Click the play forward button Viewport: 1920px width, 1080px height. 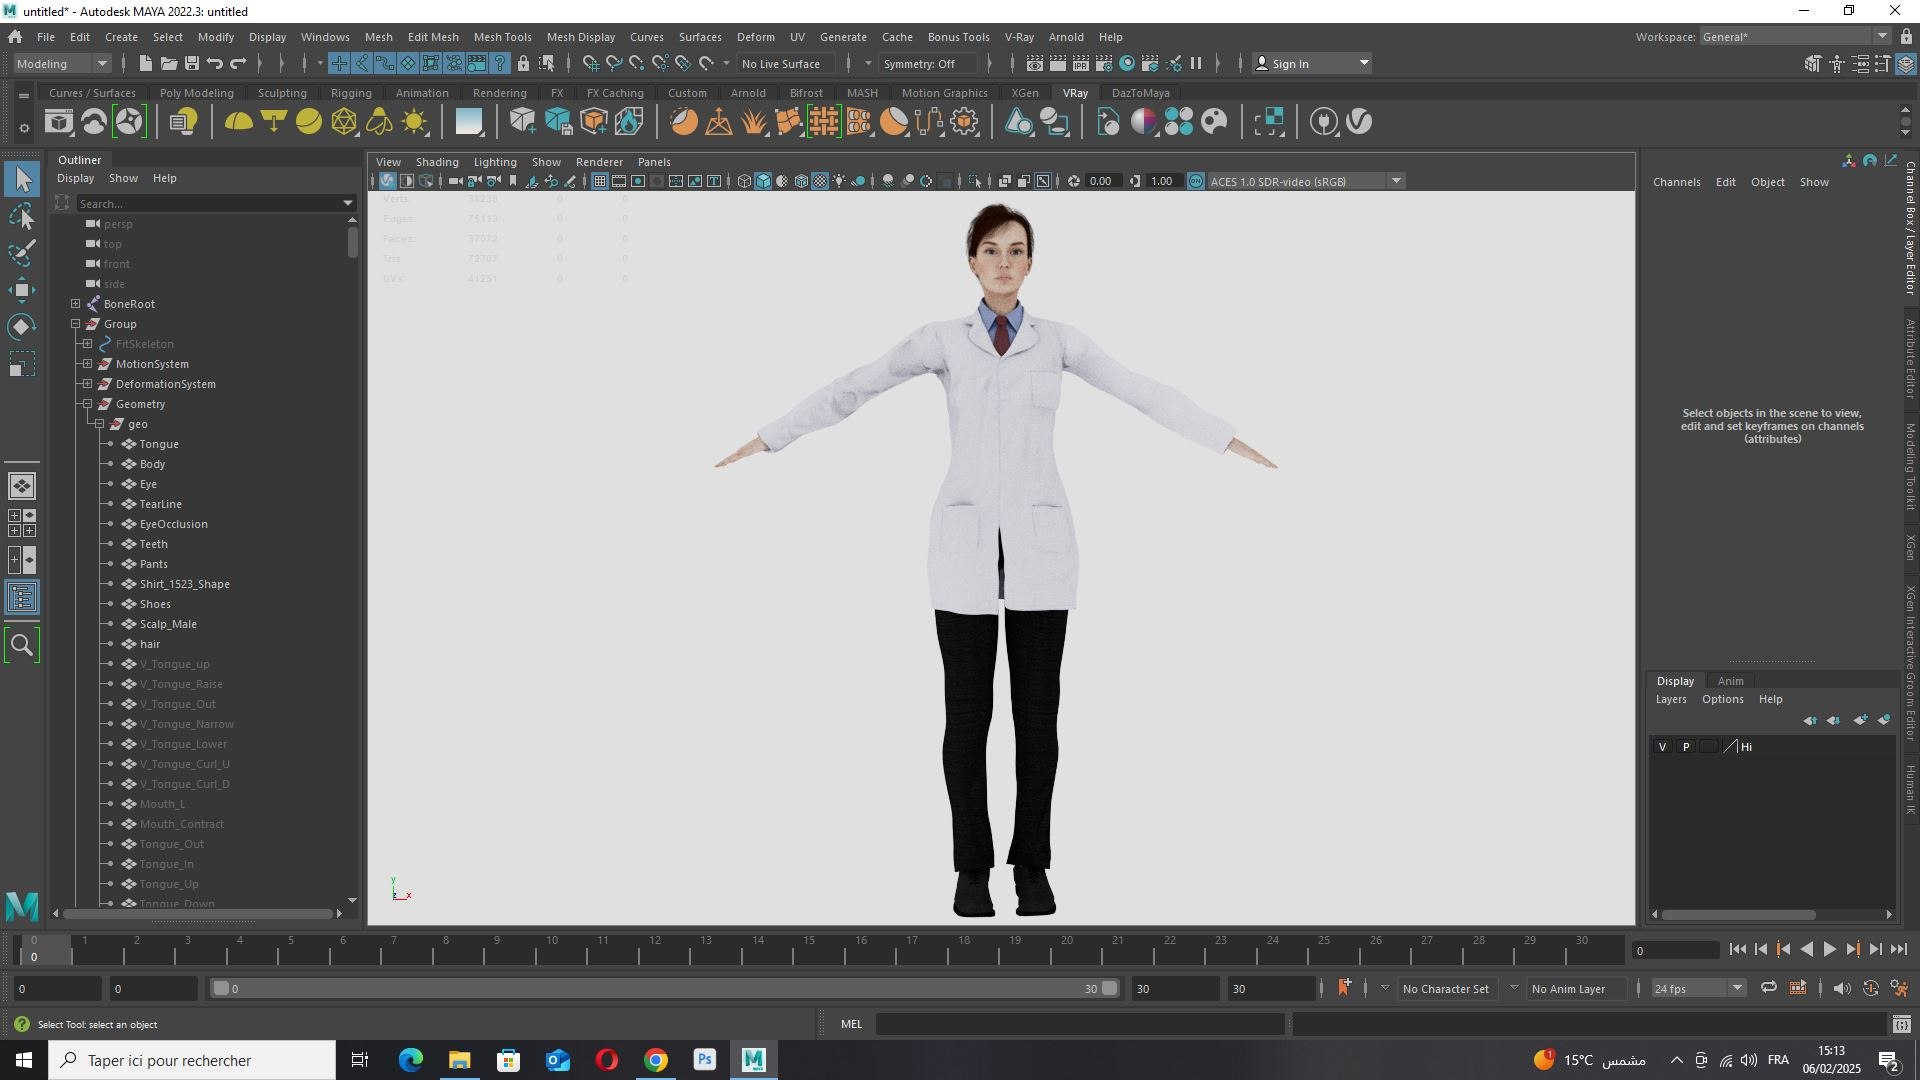[x=1829, y=950]
